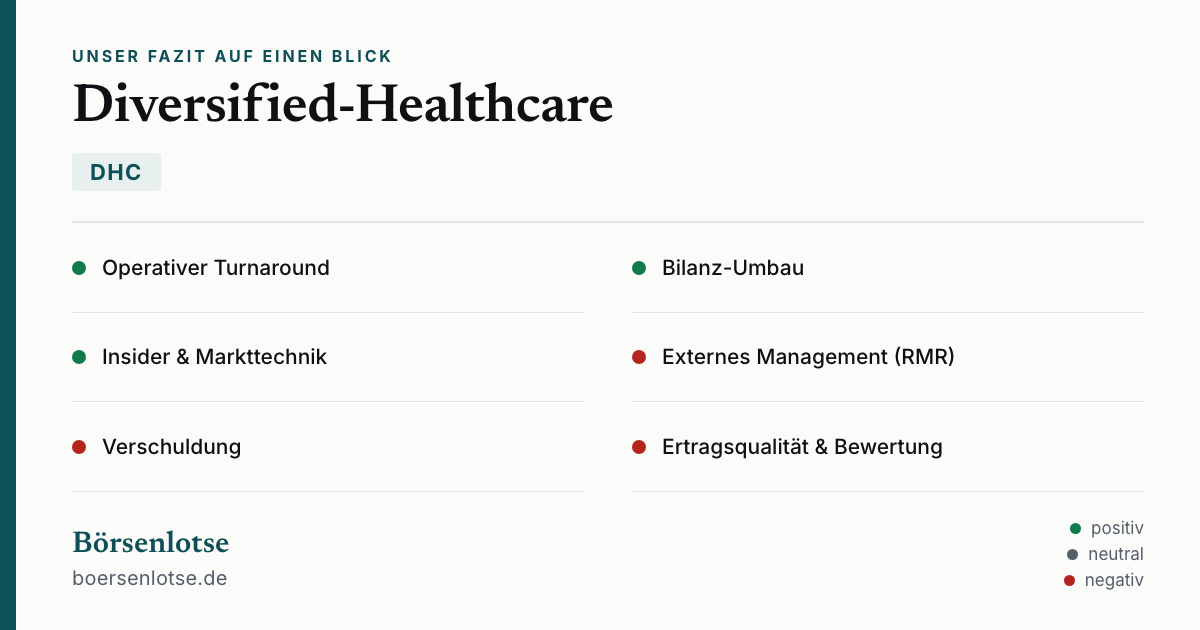Click the red dot beside Verschuldung
Image resolution: width=1200 pixels, height=630 pixels.
79,447
